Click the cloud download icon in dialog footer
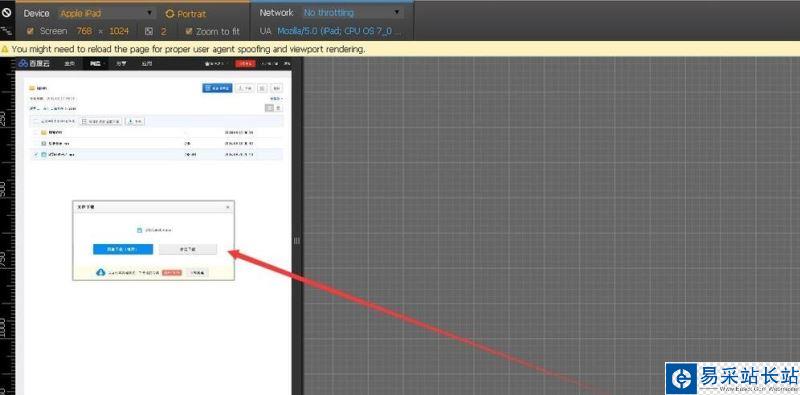This screenshot has height=395, width=800. (101, 273)
